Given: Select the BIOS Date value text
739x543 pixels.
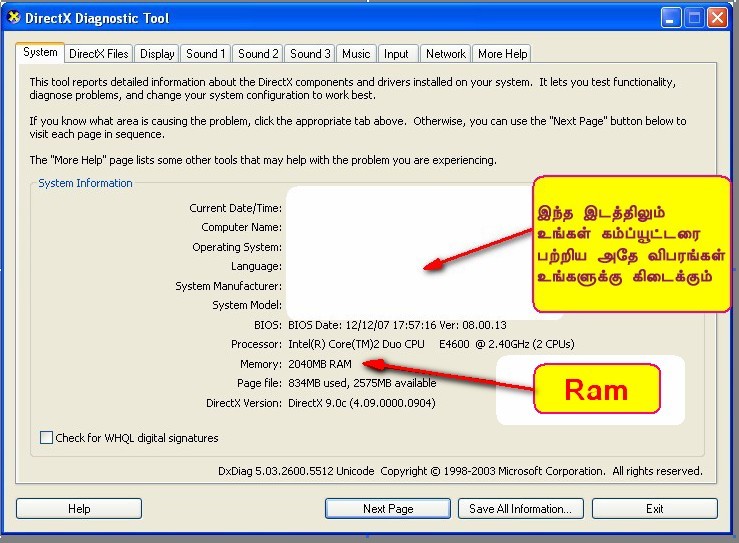Looking at the screenshot, I should click(397, 325).
